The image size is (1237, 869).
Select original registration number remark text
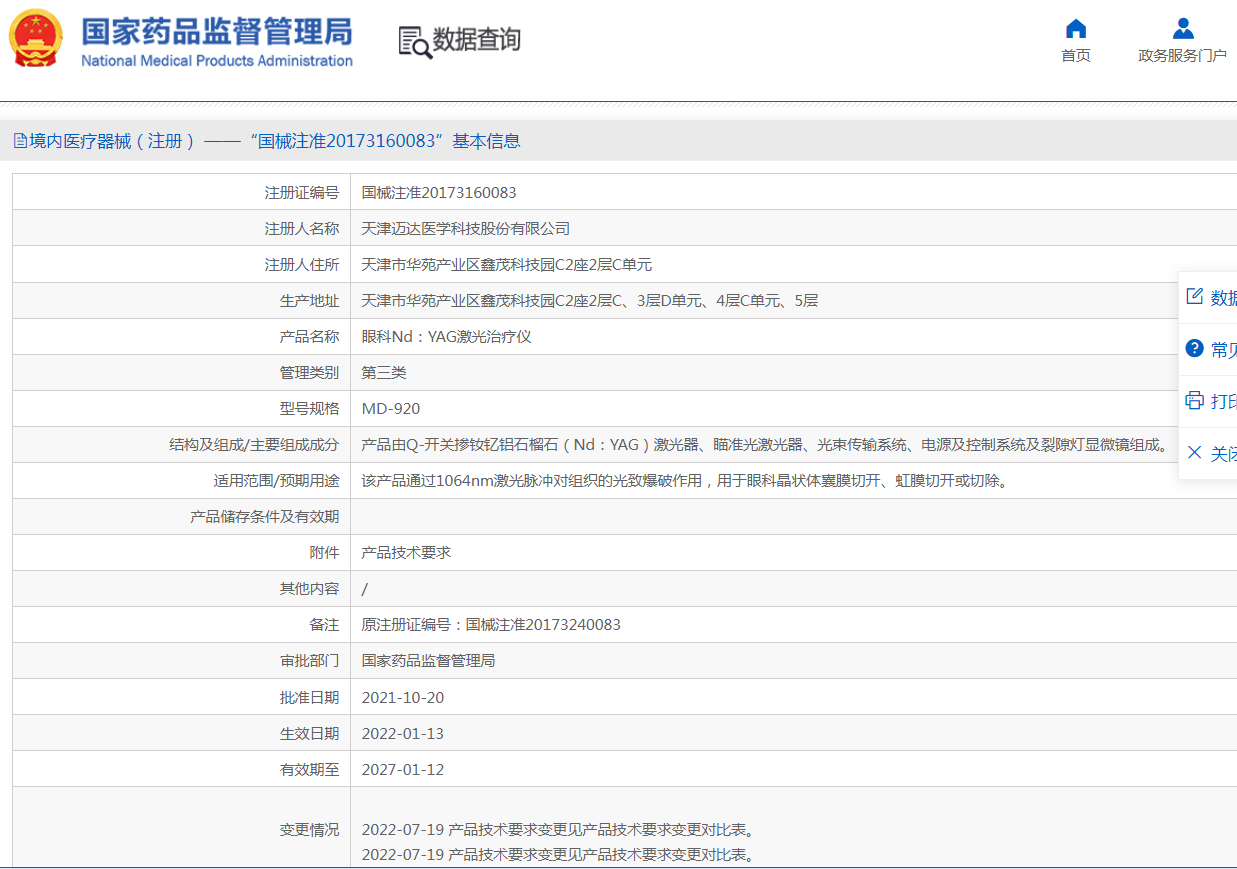click(x=491, y=625)
